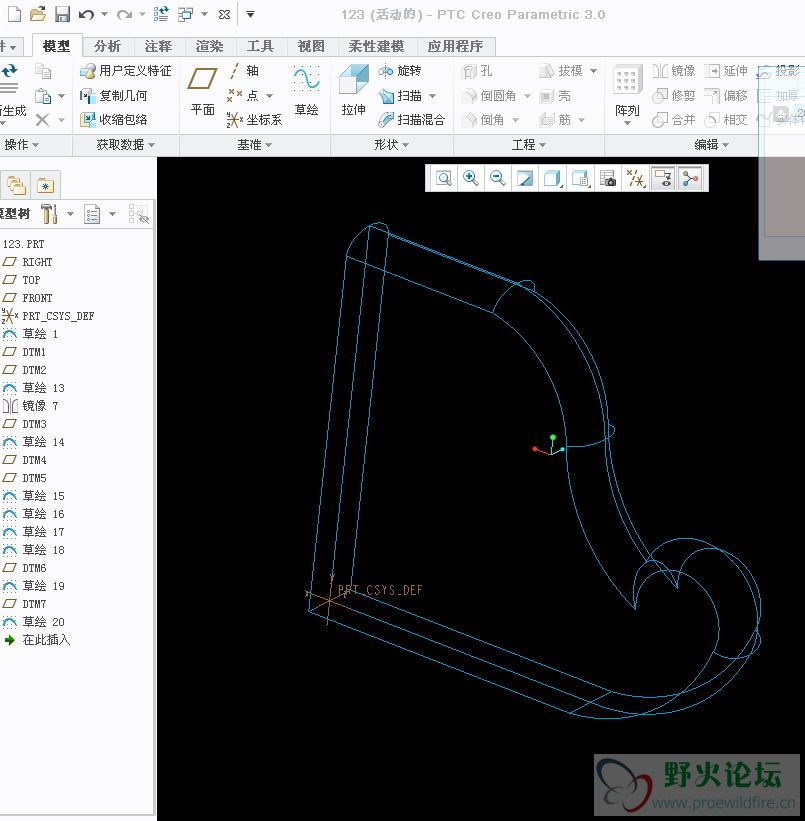The width and height of the screenshot is (805, 821).
Task: Expand the Datum (基准) group
Action: tap(255, 145)
